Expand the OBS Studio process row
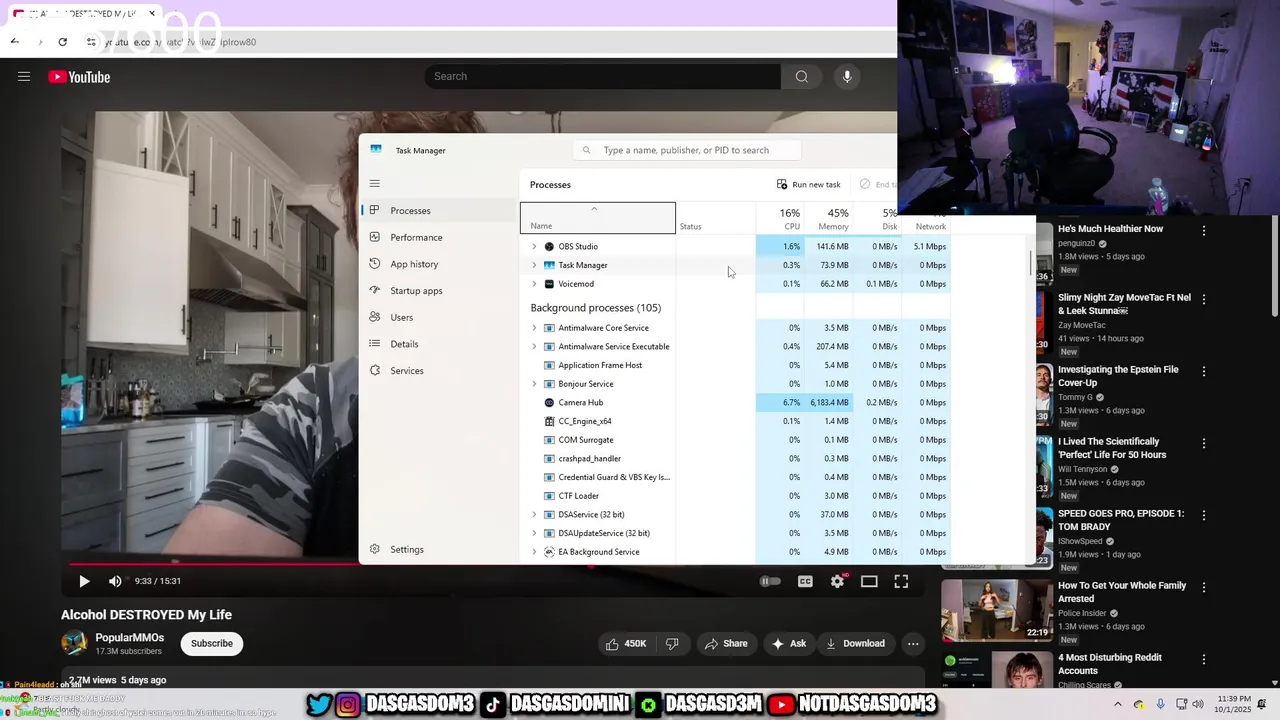 tap(534, 246)
